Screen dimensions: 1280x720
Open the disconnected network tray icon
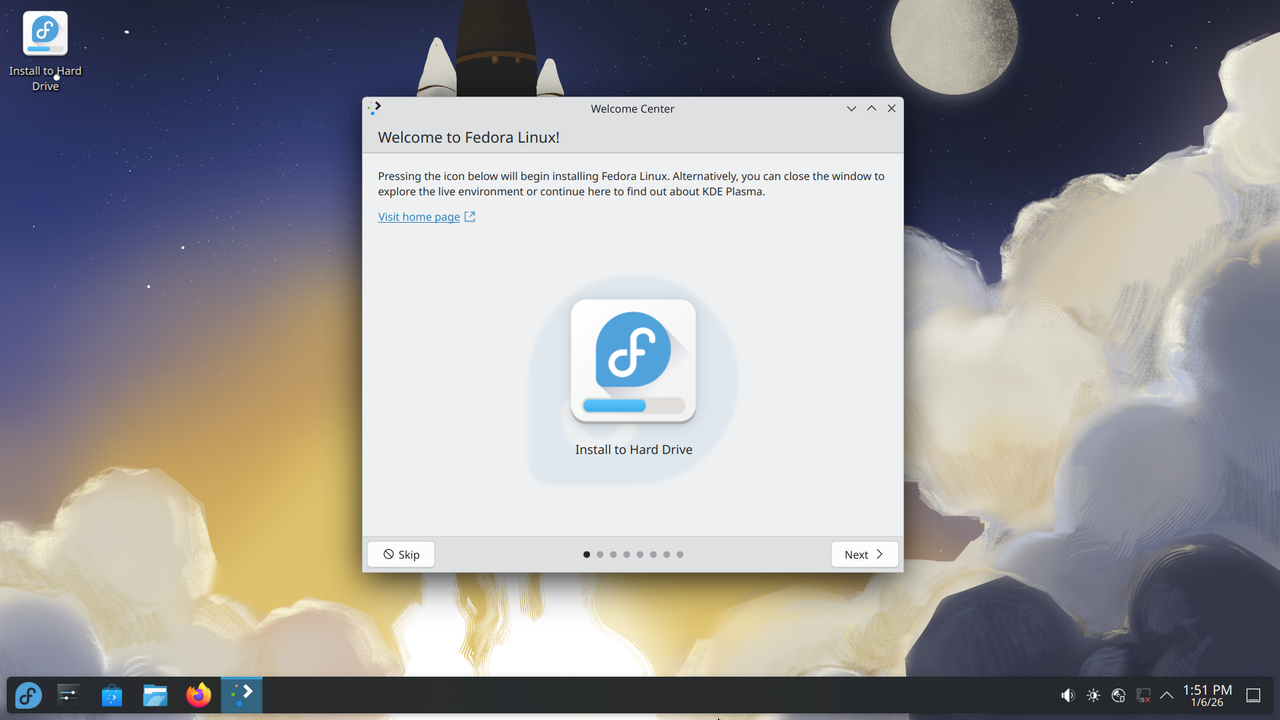point(1143,695)
